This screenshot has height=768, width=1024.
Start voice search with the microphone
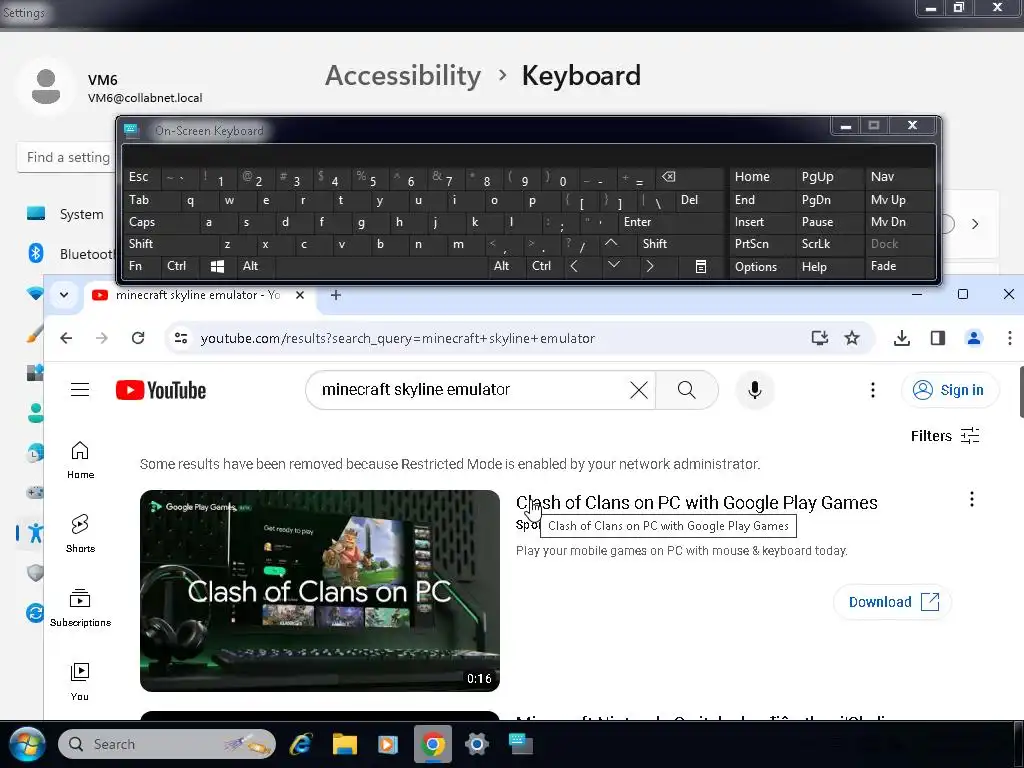click(x=754, y=390)
